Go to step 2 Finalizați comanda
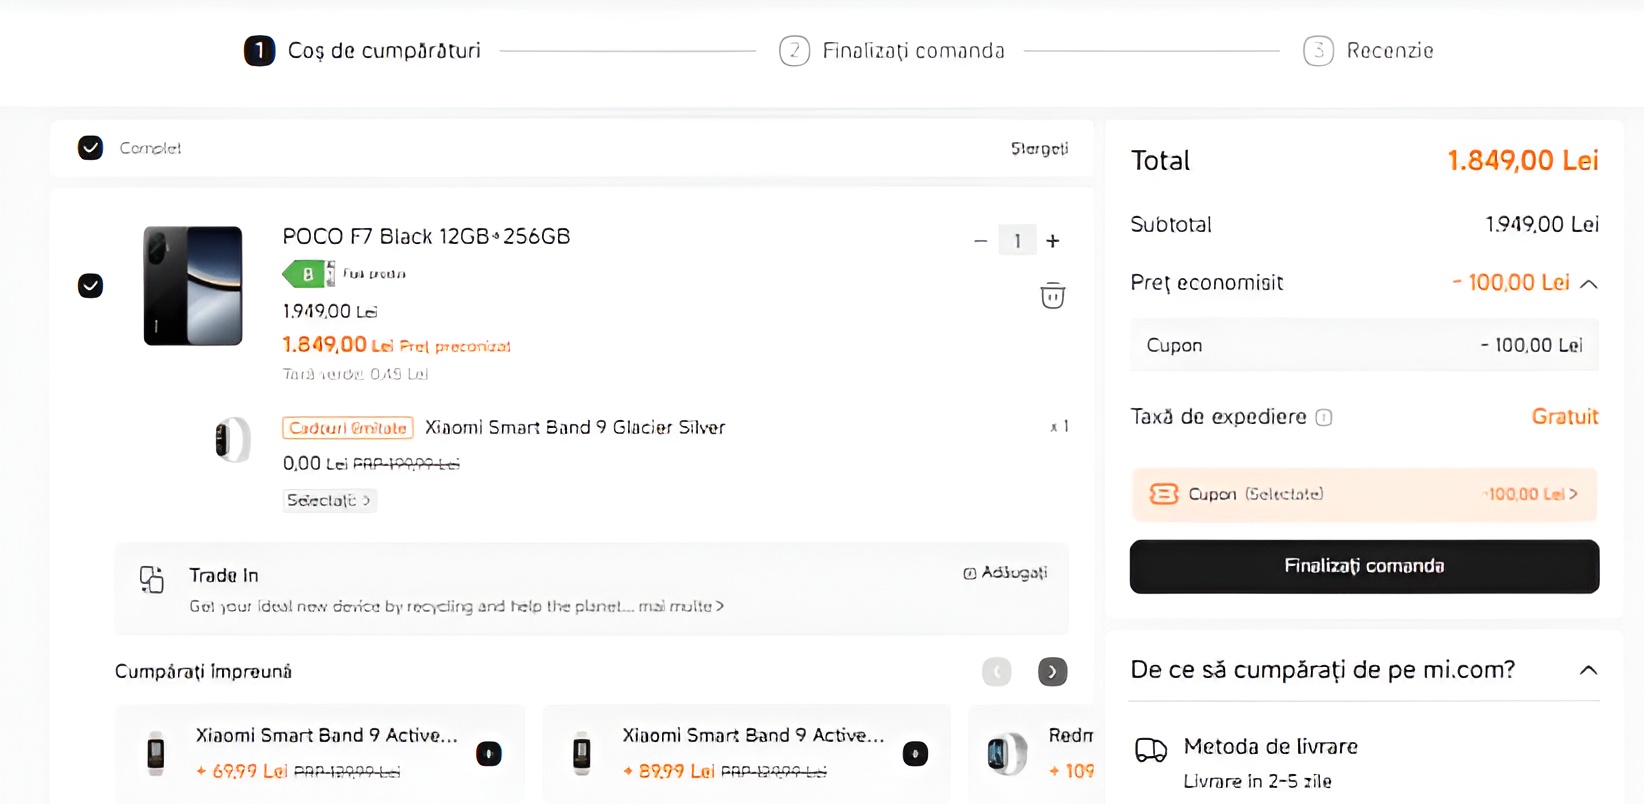 892,50
